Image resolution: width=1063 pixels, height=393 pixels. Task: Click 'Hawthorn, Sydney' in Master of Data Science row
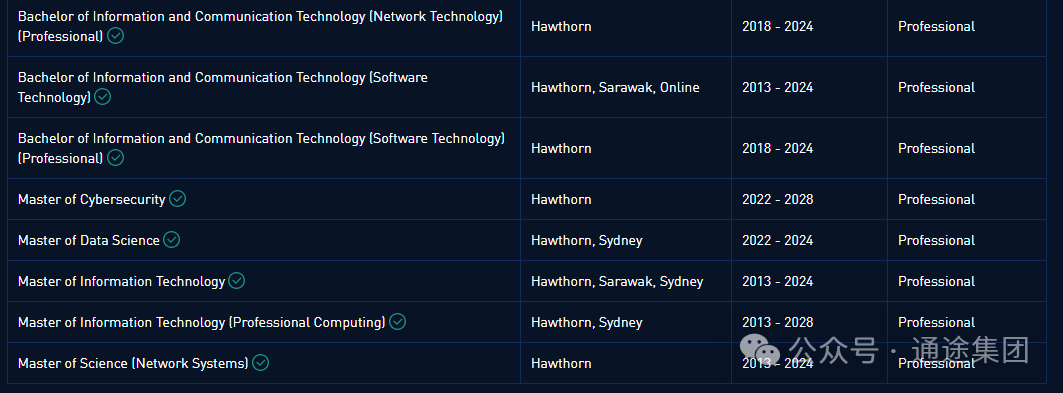pos(586,241)
